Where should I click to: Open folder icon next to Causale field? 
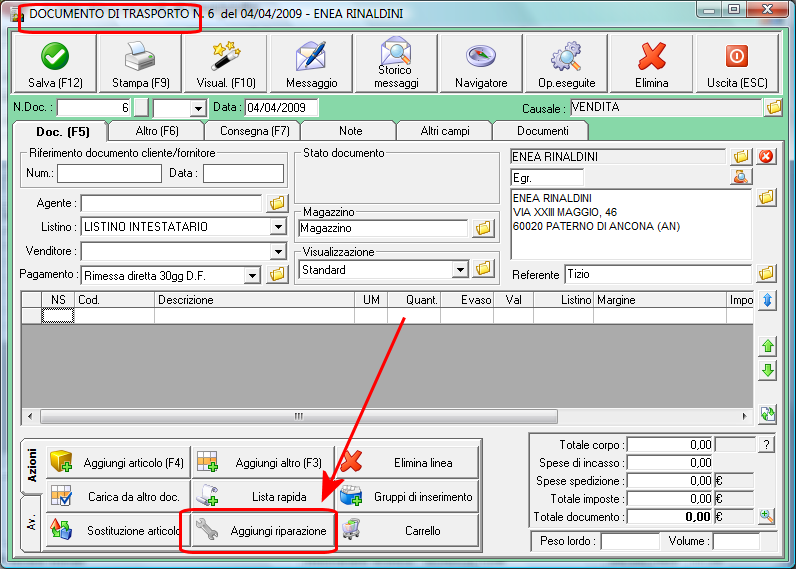[773, 108]
